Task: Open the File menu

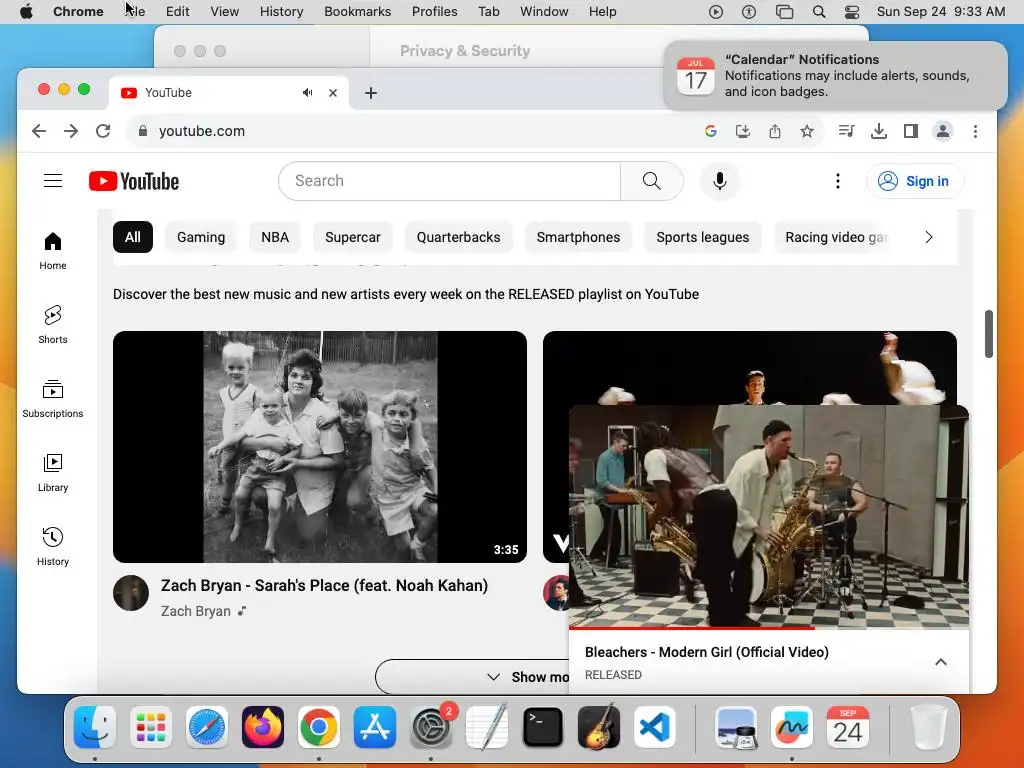Action: pos(135,12)
